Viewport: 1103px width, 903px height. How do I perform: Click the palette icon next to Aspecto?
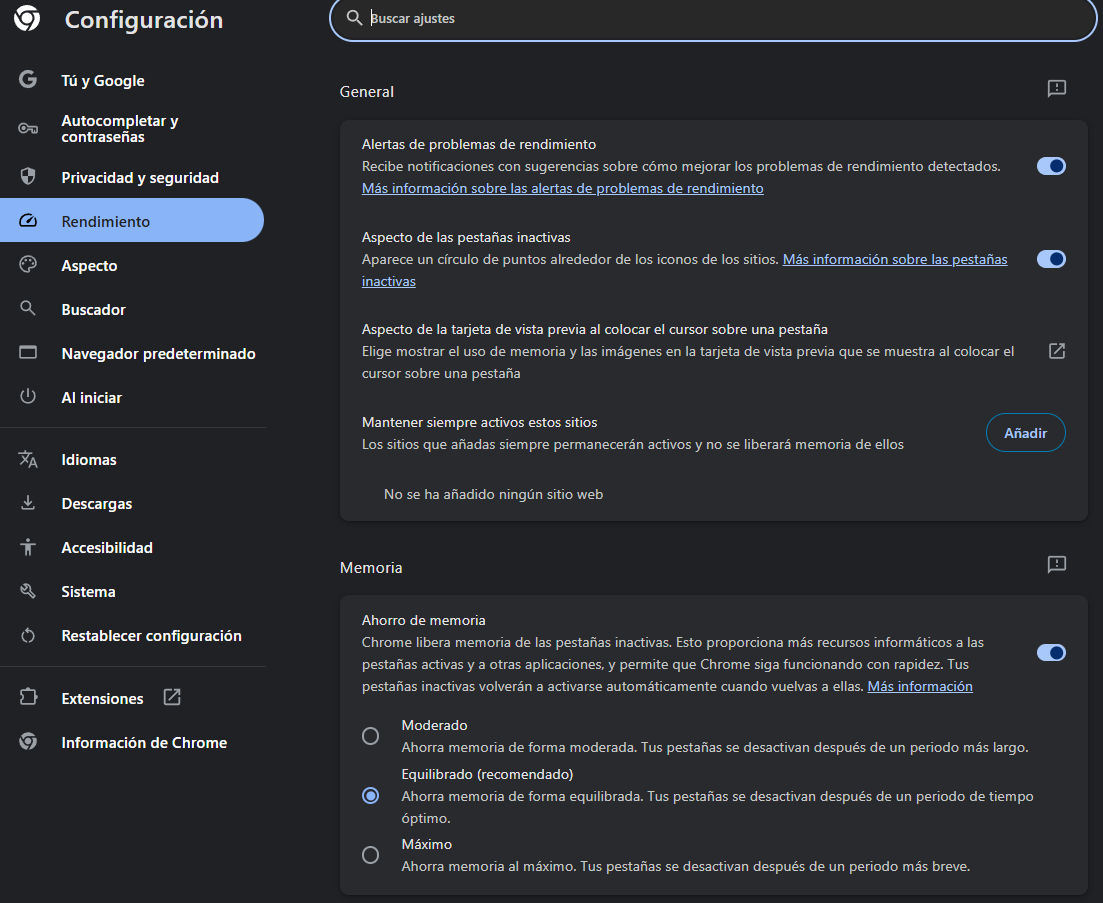[x=28, y=265]
